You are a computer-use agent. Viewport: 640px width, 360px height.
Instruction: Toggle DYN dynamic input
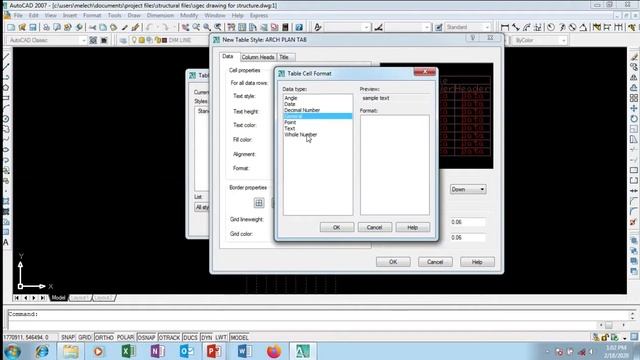coord(207,338)
